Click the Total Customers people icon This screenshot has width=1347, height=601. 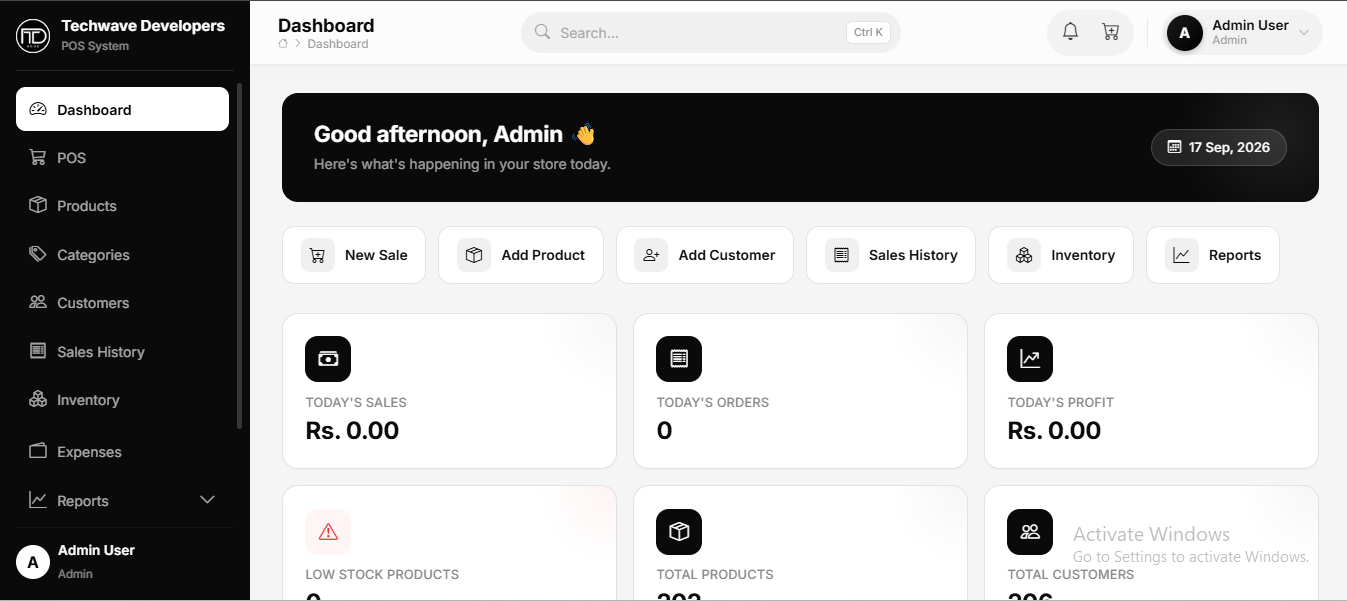click(x=1030, y=532)
